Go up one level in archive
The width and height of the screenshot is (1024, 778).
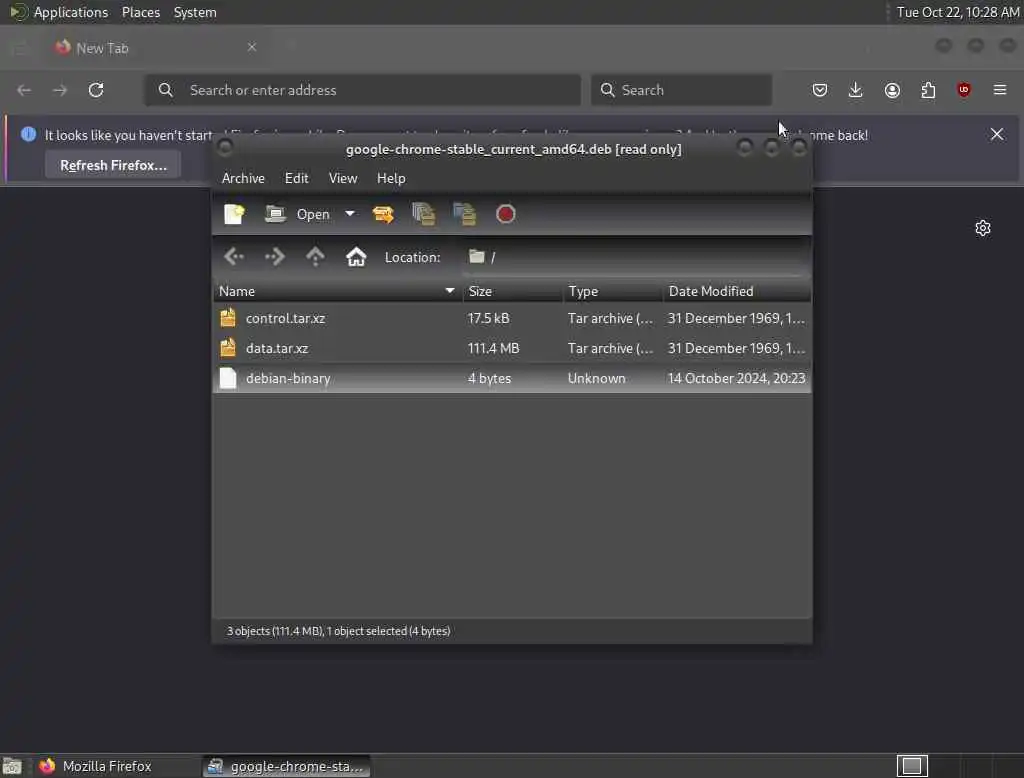click(315, 257)
